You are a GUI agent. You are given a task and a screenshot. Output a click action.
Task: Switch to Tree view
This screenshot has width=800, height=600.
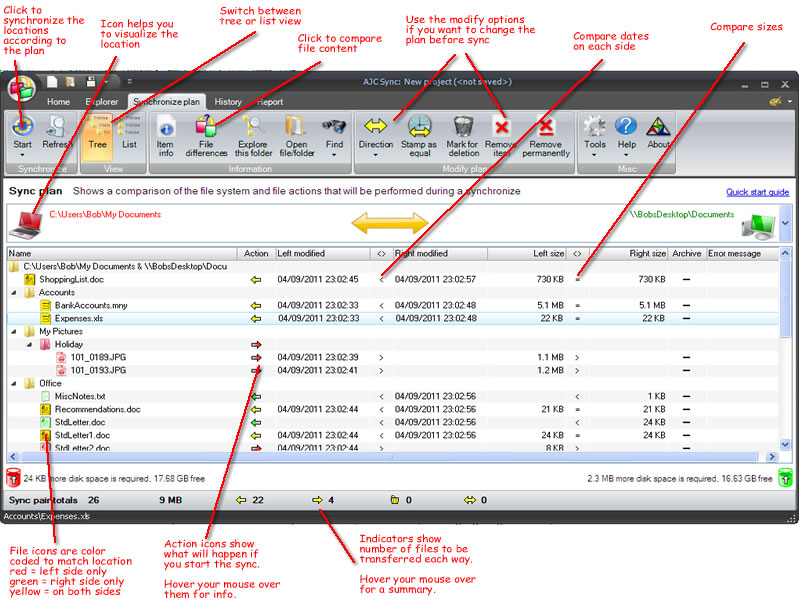tap(97, 137)
